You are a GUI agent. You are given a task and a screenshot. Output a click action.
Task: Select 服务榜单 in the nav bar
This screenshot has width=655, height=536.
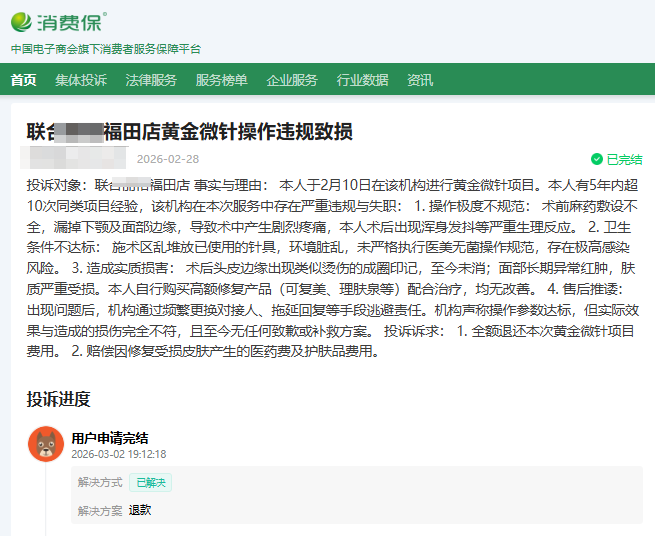(221, 80)
